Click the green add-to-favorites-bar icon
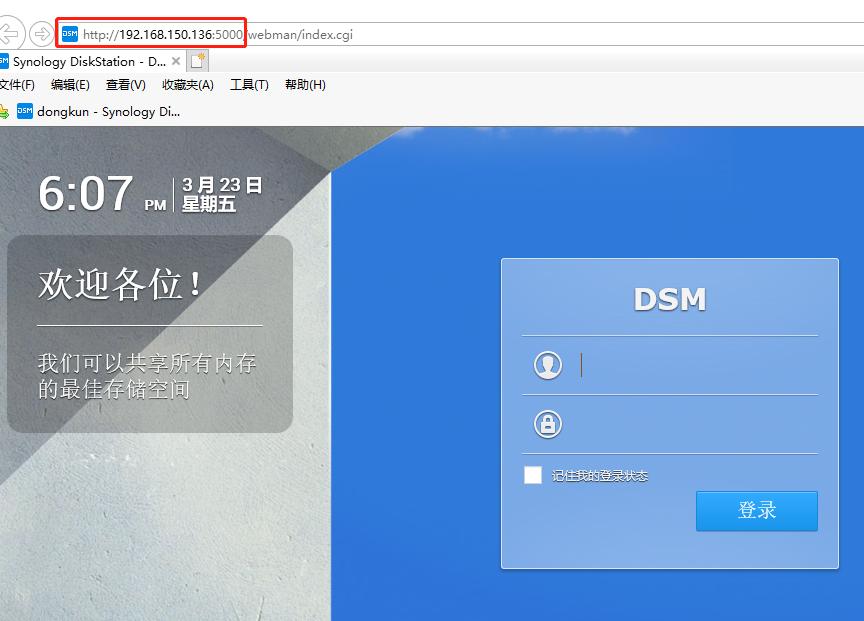864x621 pixels. point(8,111)
